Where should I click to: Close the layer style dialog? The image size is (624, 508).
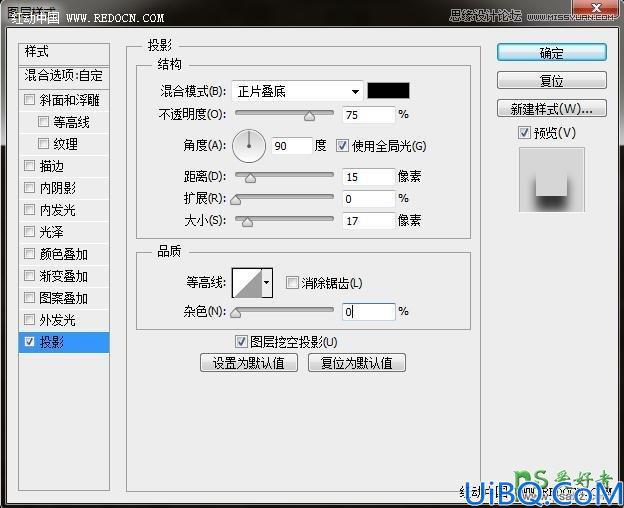tap(596, 8)
